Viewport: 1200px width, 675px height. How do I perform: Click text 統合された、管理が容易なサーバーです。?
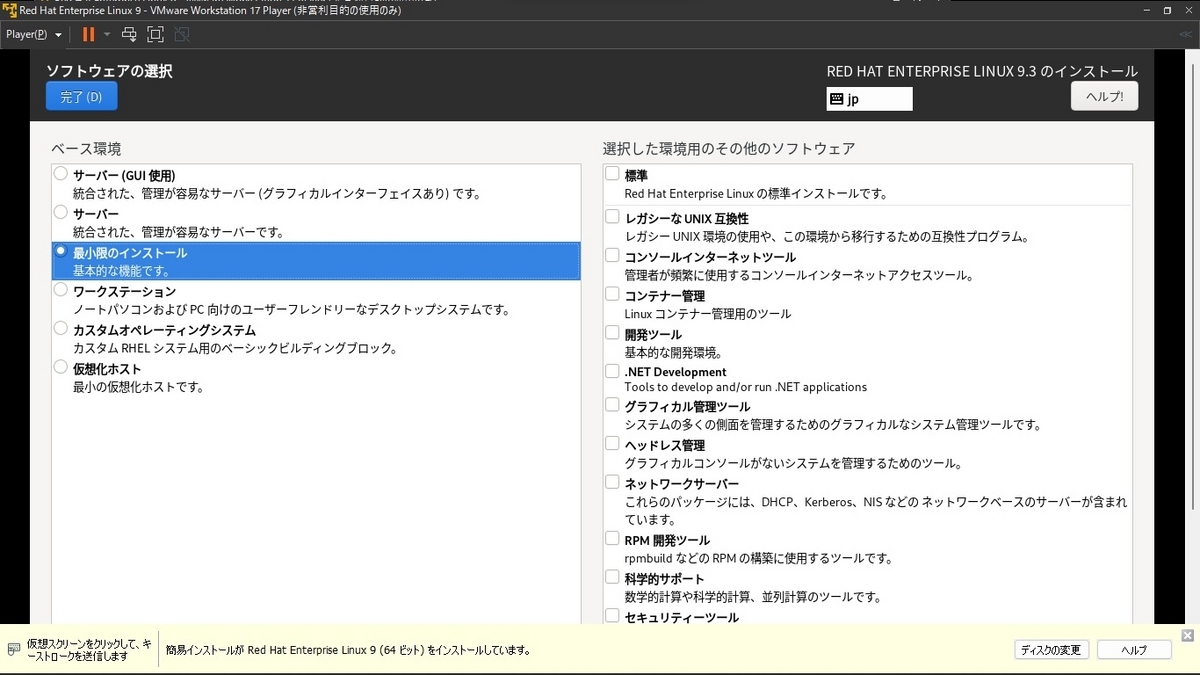tap(178, 232)
